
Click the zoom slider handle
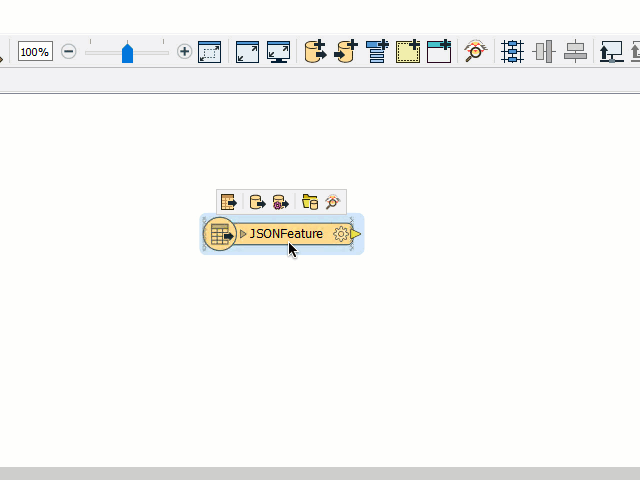[x=127, y=53]
